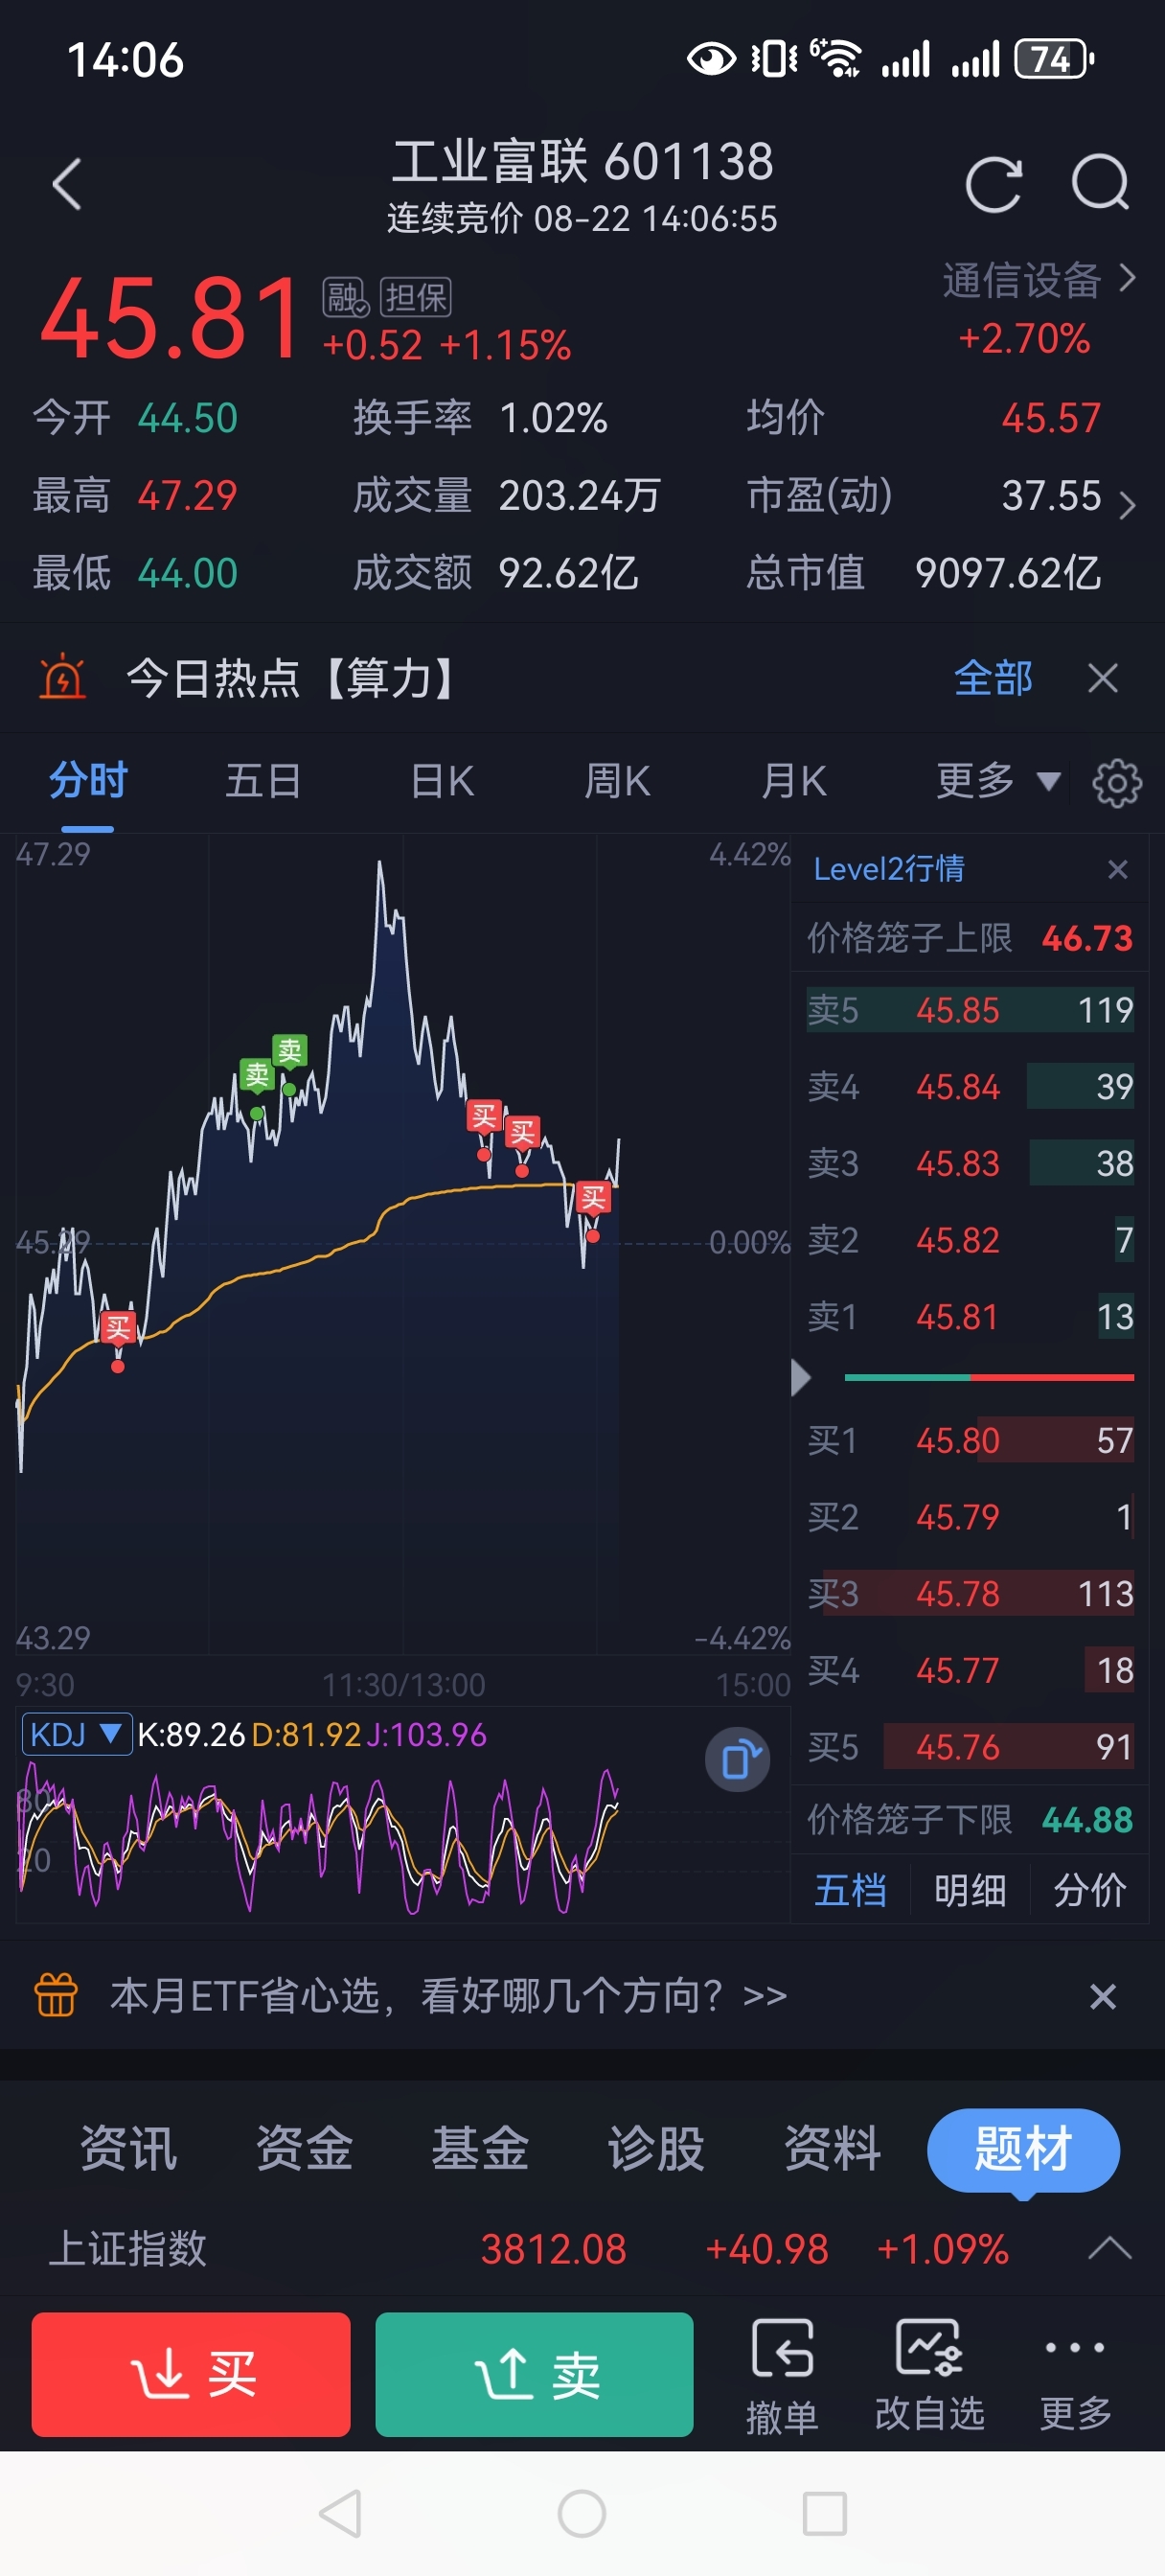Switch to 月K chart tab

tap(794, 781)
